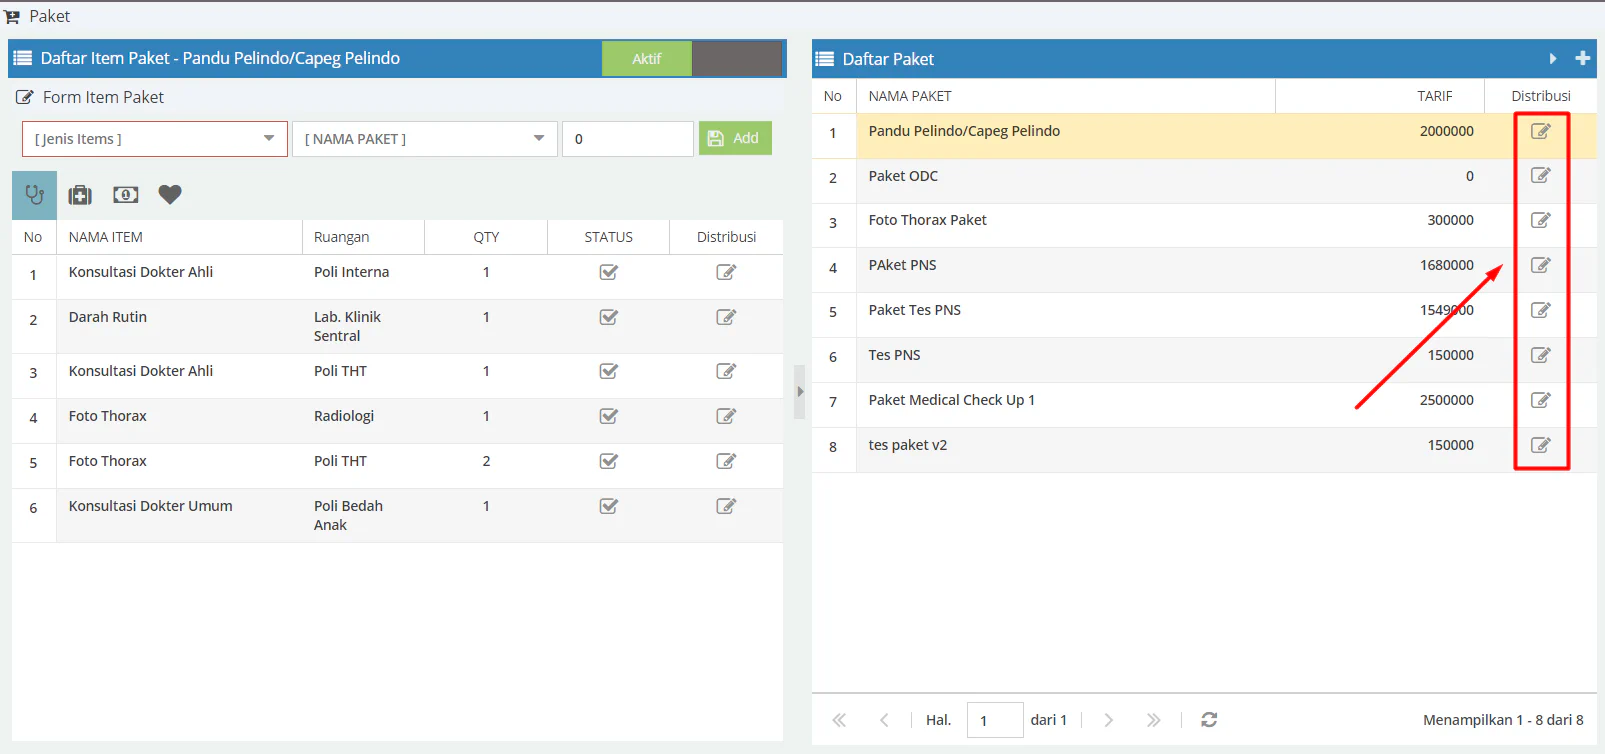
Task: Click the Form Item Paket heading
Action: 103,97
